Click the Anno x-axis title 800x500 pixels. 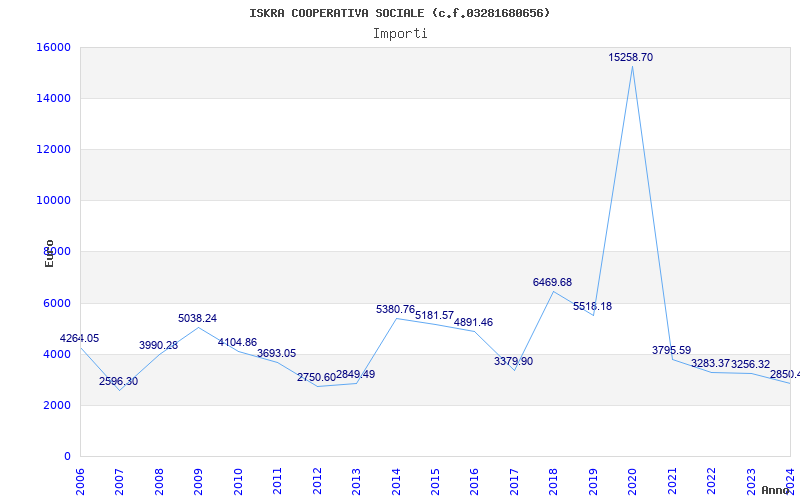pos(776,490)
